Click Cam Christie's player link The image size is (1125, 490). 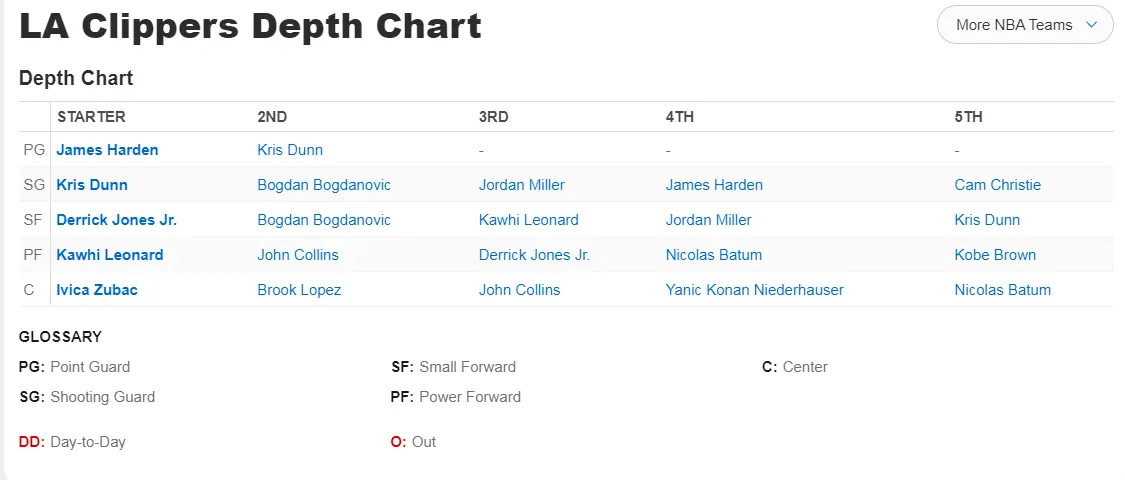[998, 185]
